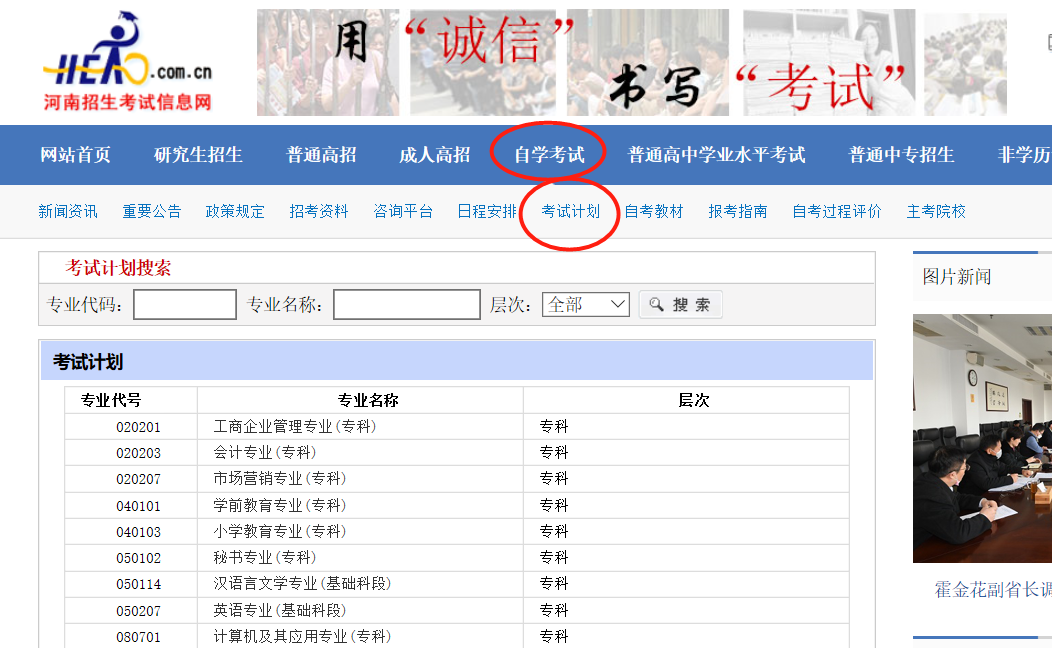Click the 考试计划 section heading

tap(88, 363)
